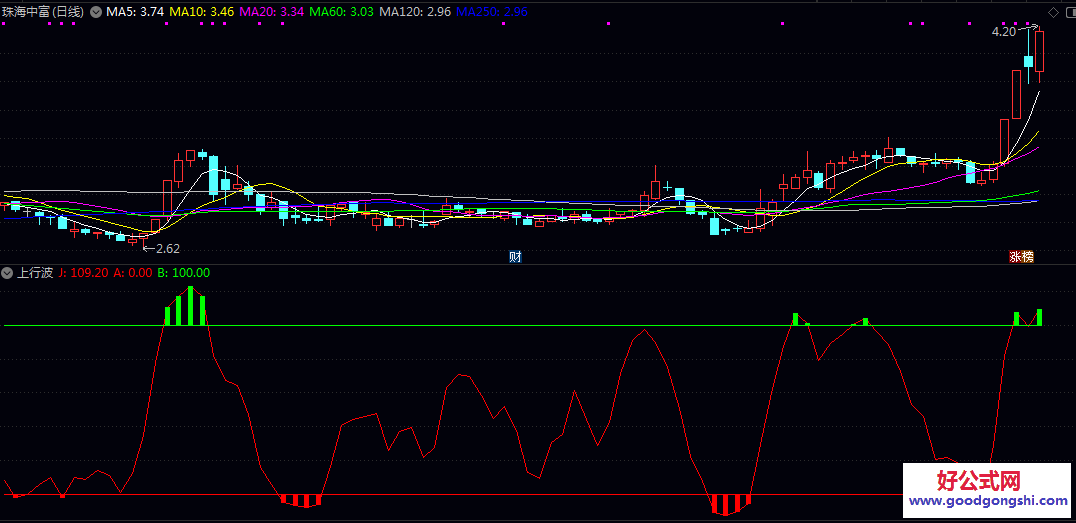1076x523 pixels.
Task: Click the A: 0.00 indicator value
Action: [132, 272]
